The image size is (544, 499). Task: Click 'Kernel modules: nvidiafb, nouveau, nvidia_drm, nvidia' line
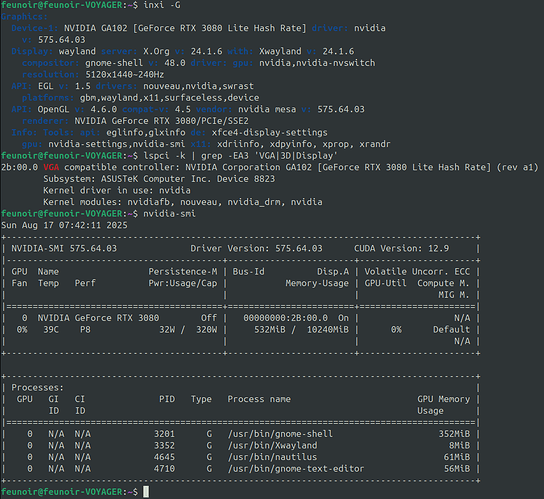(x=182, y=202)
